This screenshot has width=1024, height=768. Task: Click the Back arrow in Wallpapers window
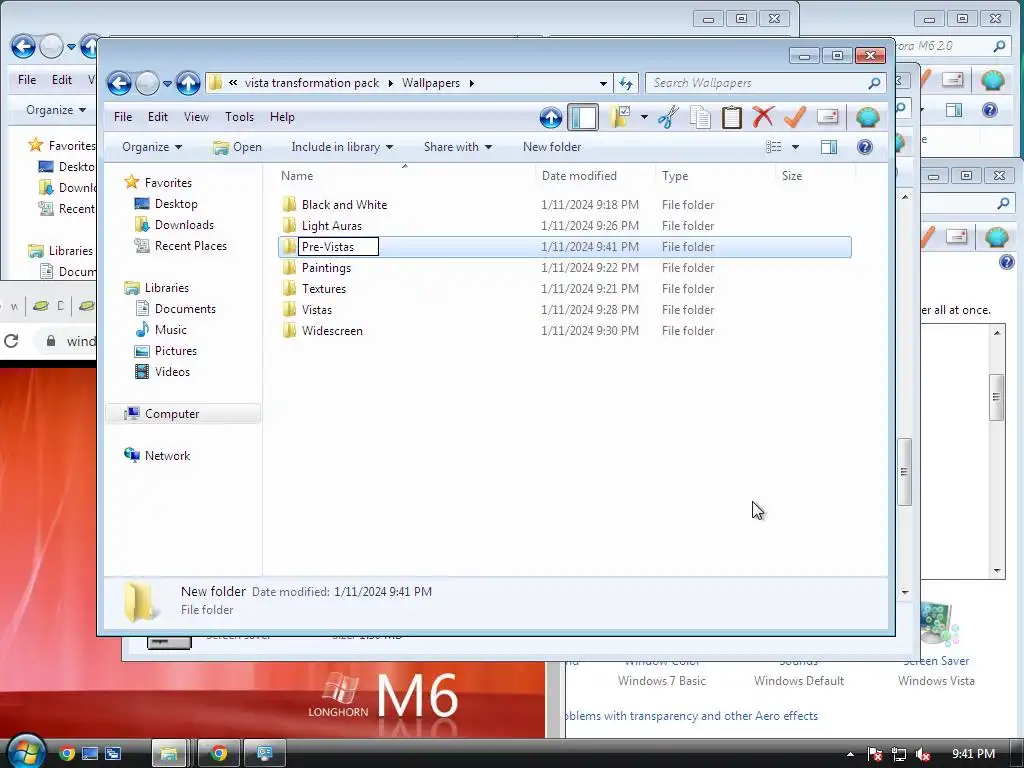119,83
